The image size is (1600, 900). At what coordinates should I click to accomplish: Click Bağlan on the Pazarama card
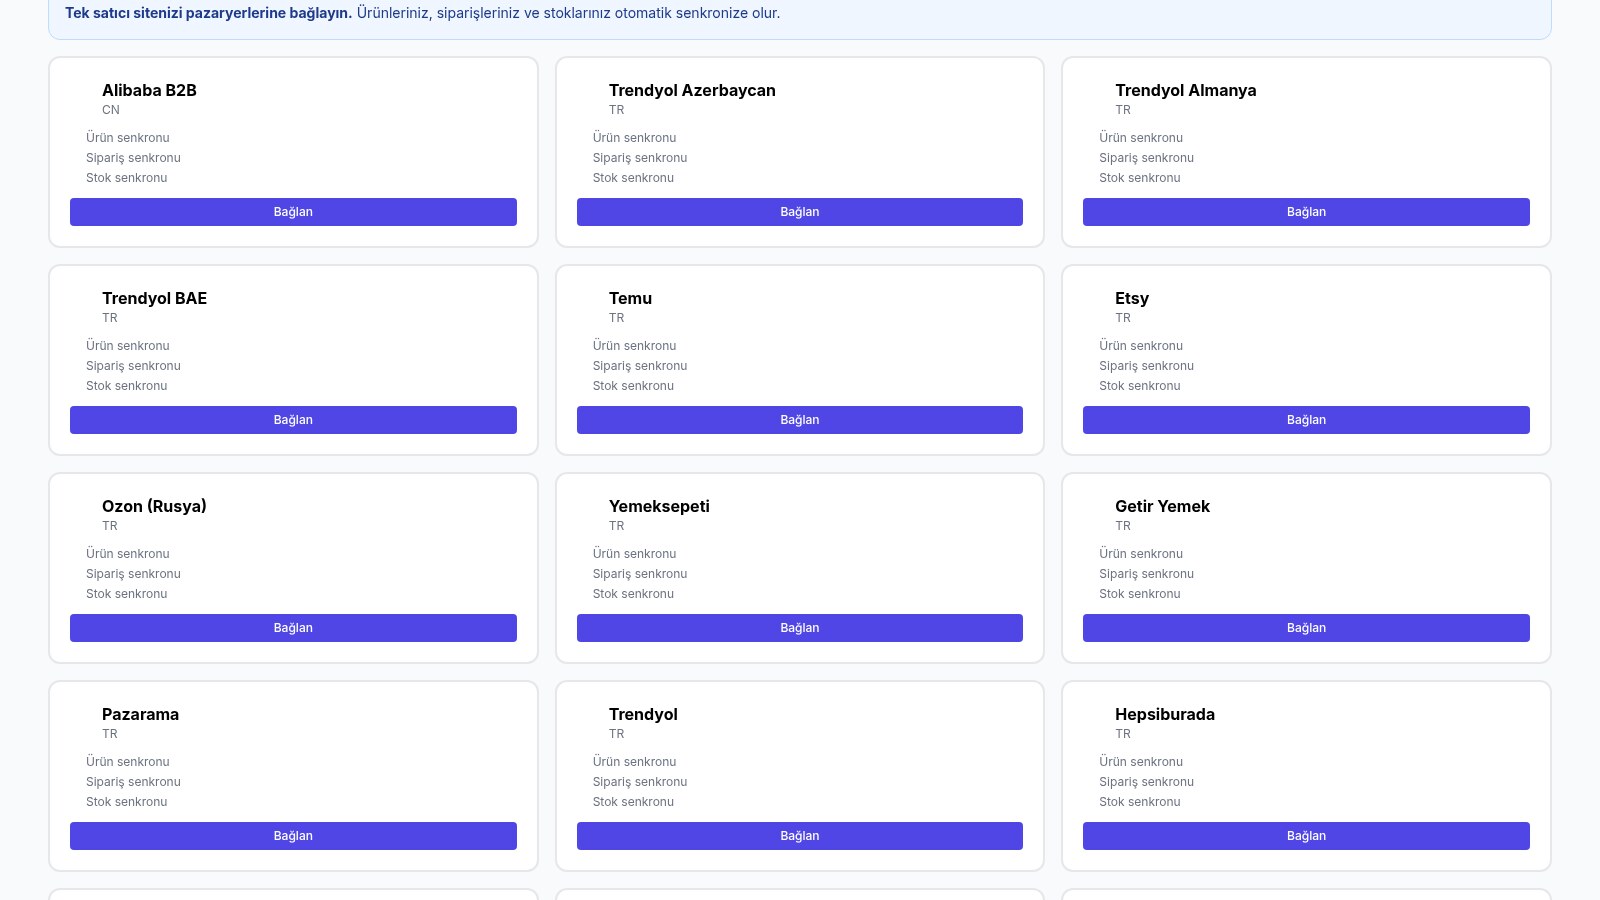pos(293,836)
